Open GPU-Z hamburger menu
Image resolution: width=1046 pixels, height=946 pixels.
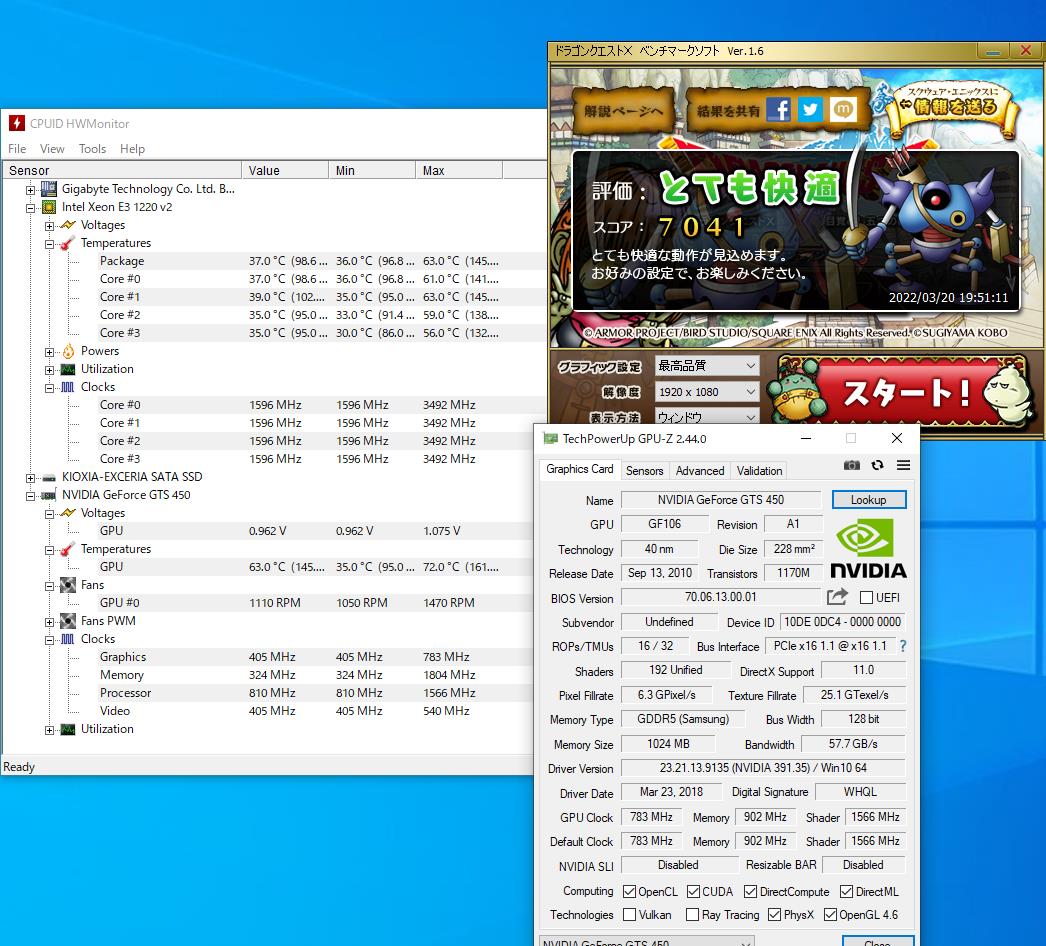(903, 465)
